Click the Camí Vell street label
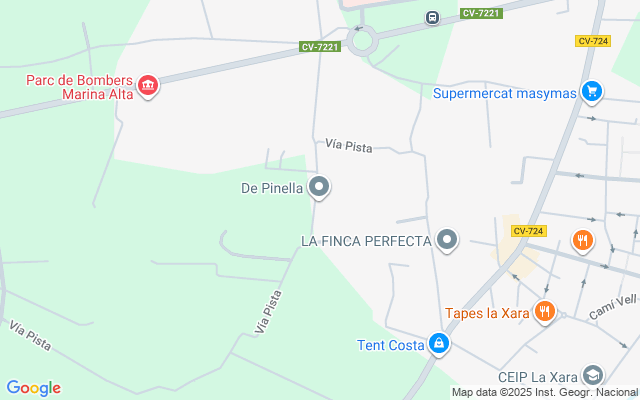 pos(613,307)
